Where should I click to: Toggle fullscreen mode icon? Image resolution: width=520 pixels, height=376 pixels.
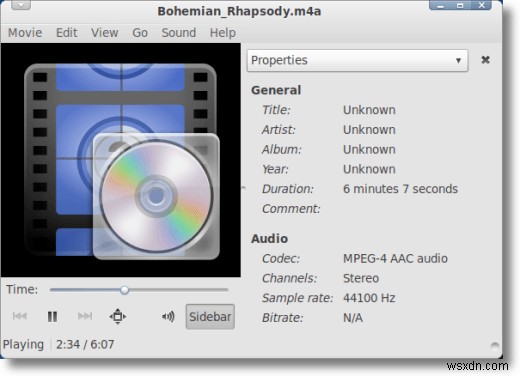click(x=118, y=316)
